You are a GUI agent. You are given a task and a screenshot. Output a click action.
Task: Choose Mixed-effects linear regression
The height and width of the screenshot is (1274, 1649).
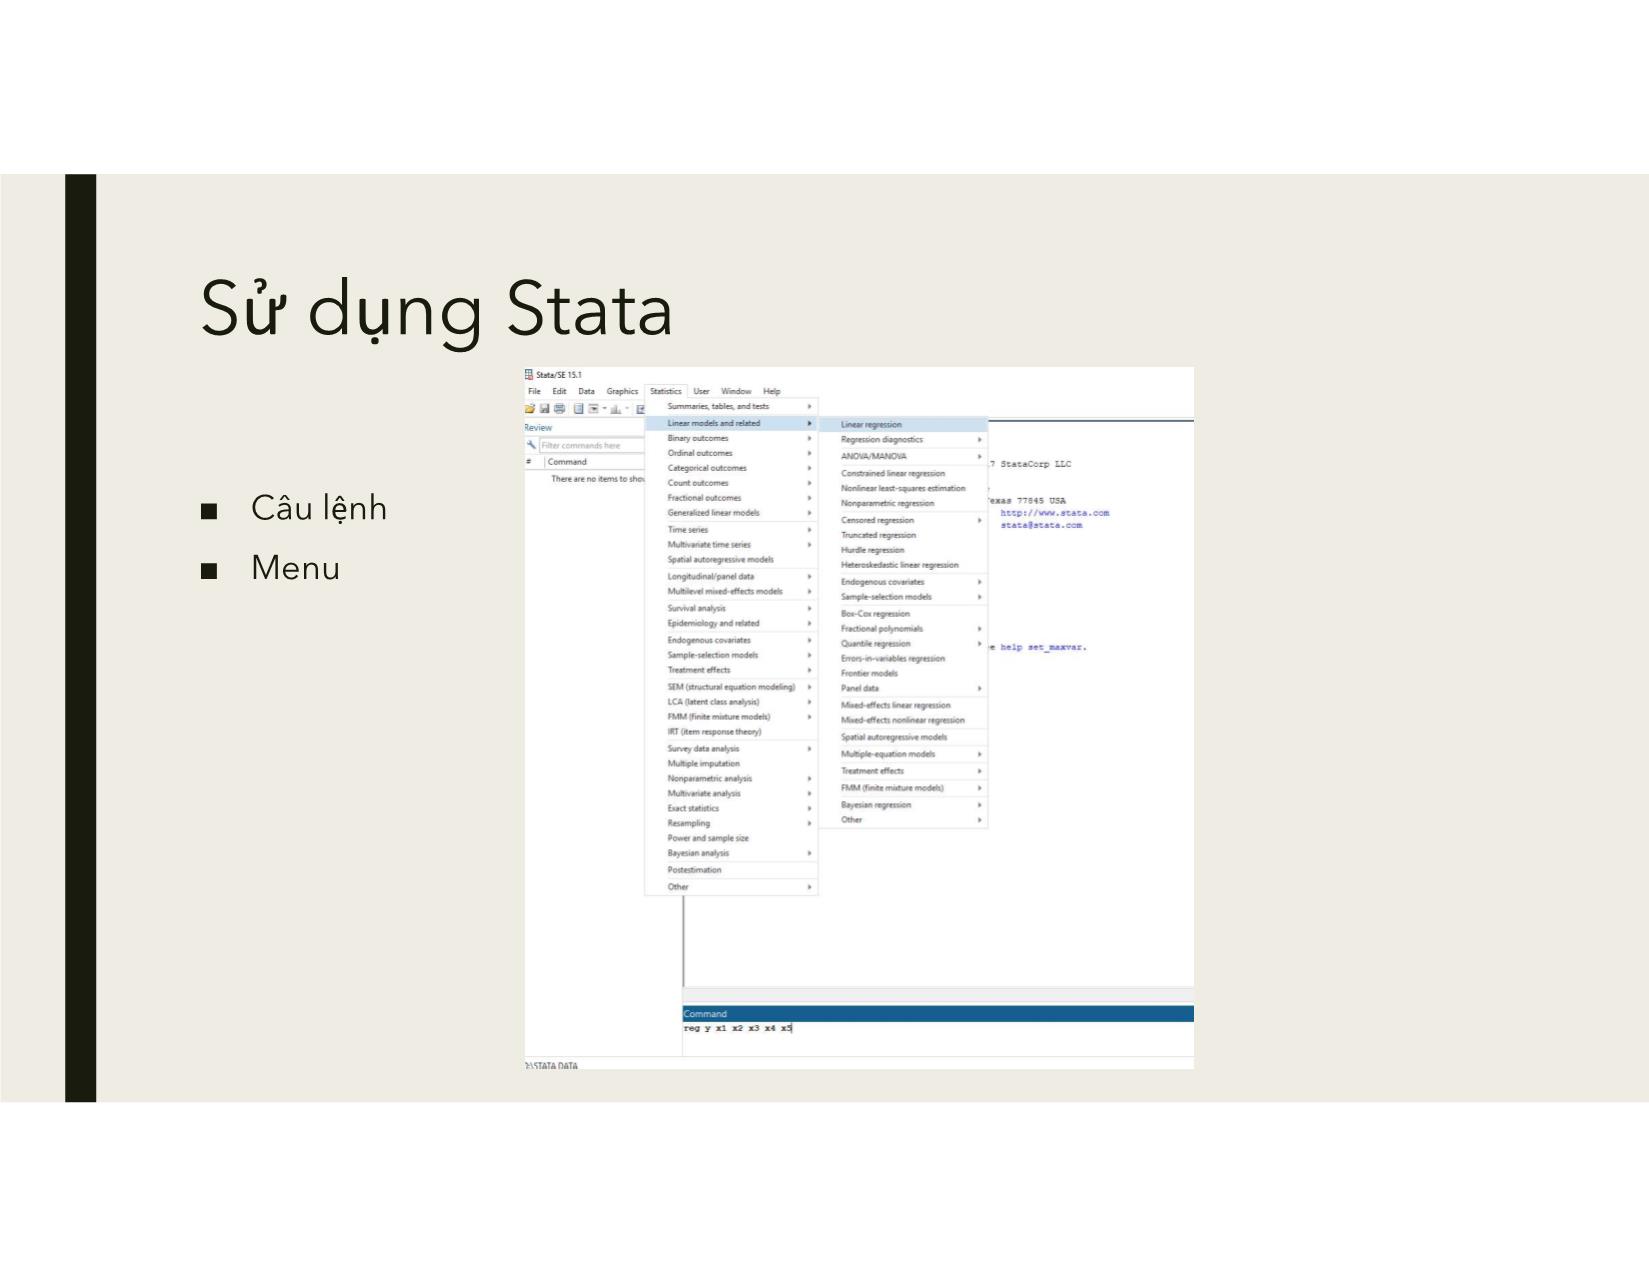(903, 706)
